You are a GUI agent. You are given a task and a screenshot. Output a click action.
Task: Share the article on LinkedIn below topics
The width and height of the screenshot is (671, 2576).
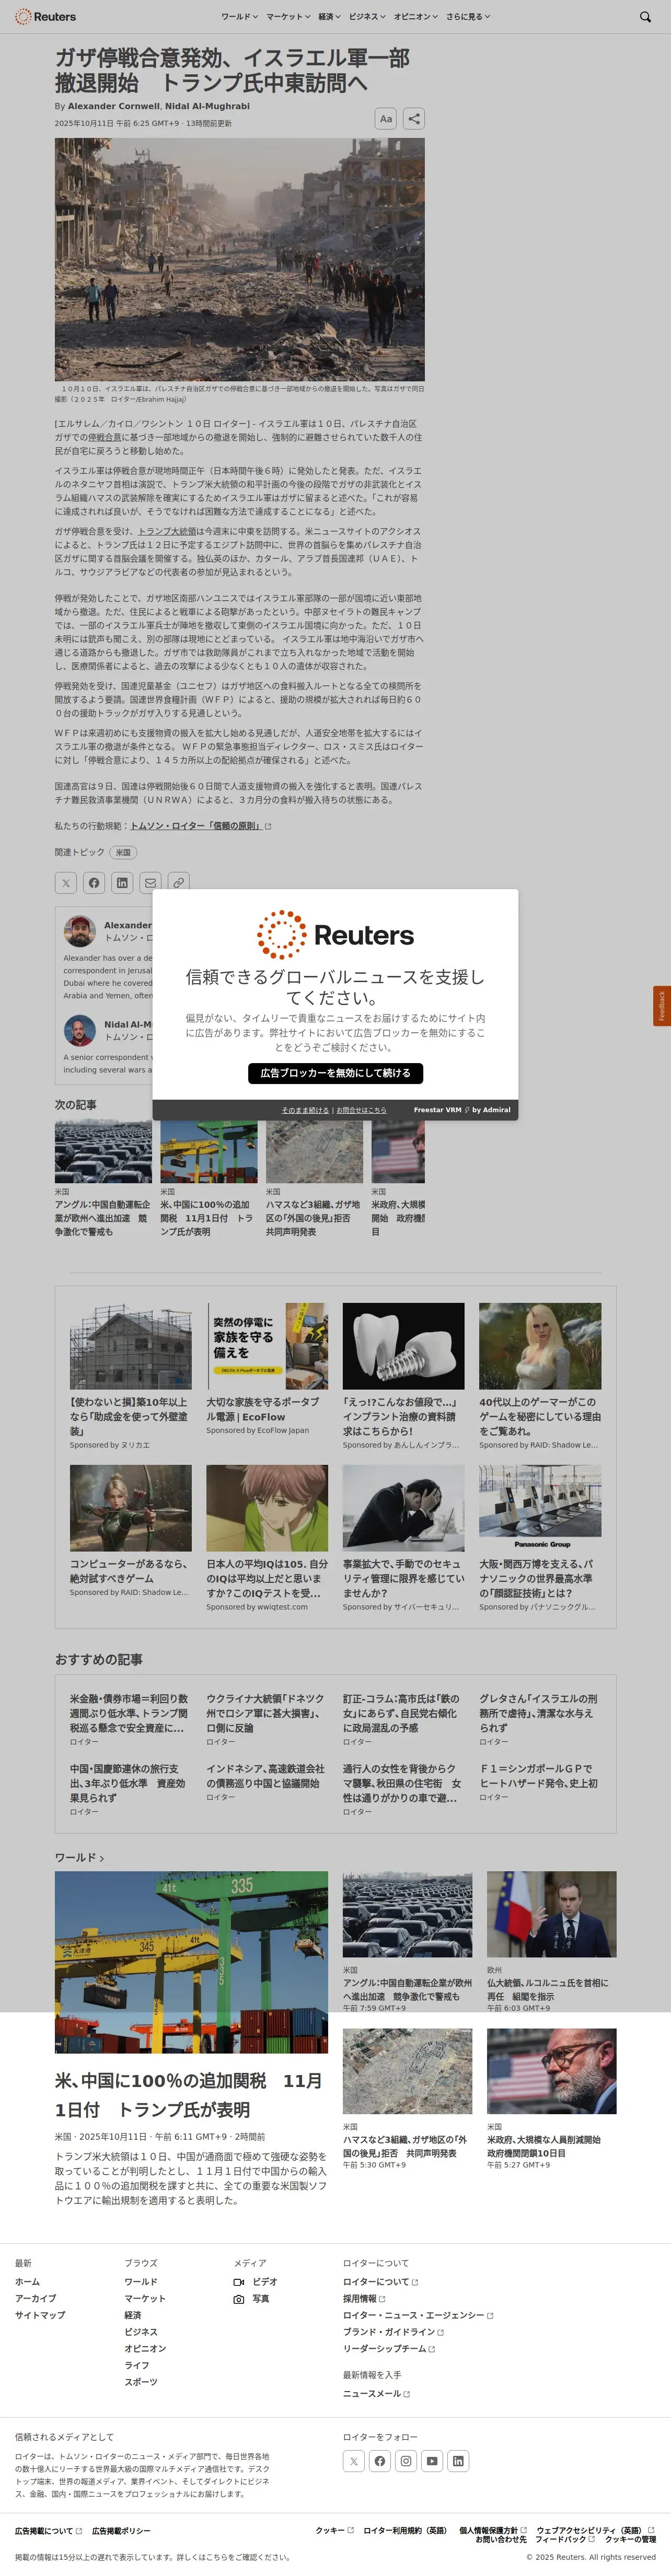tap(122, 883)
